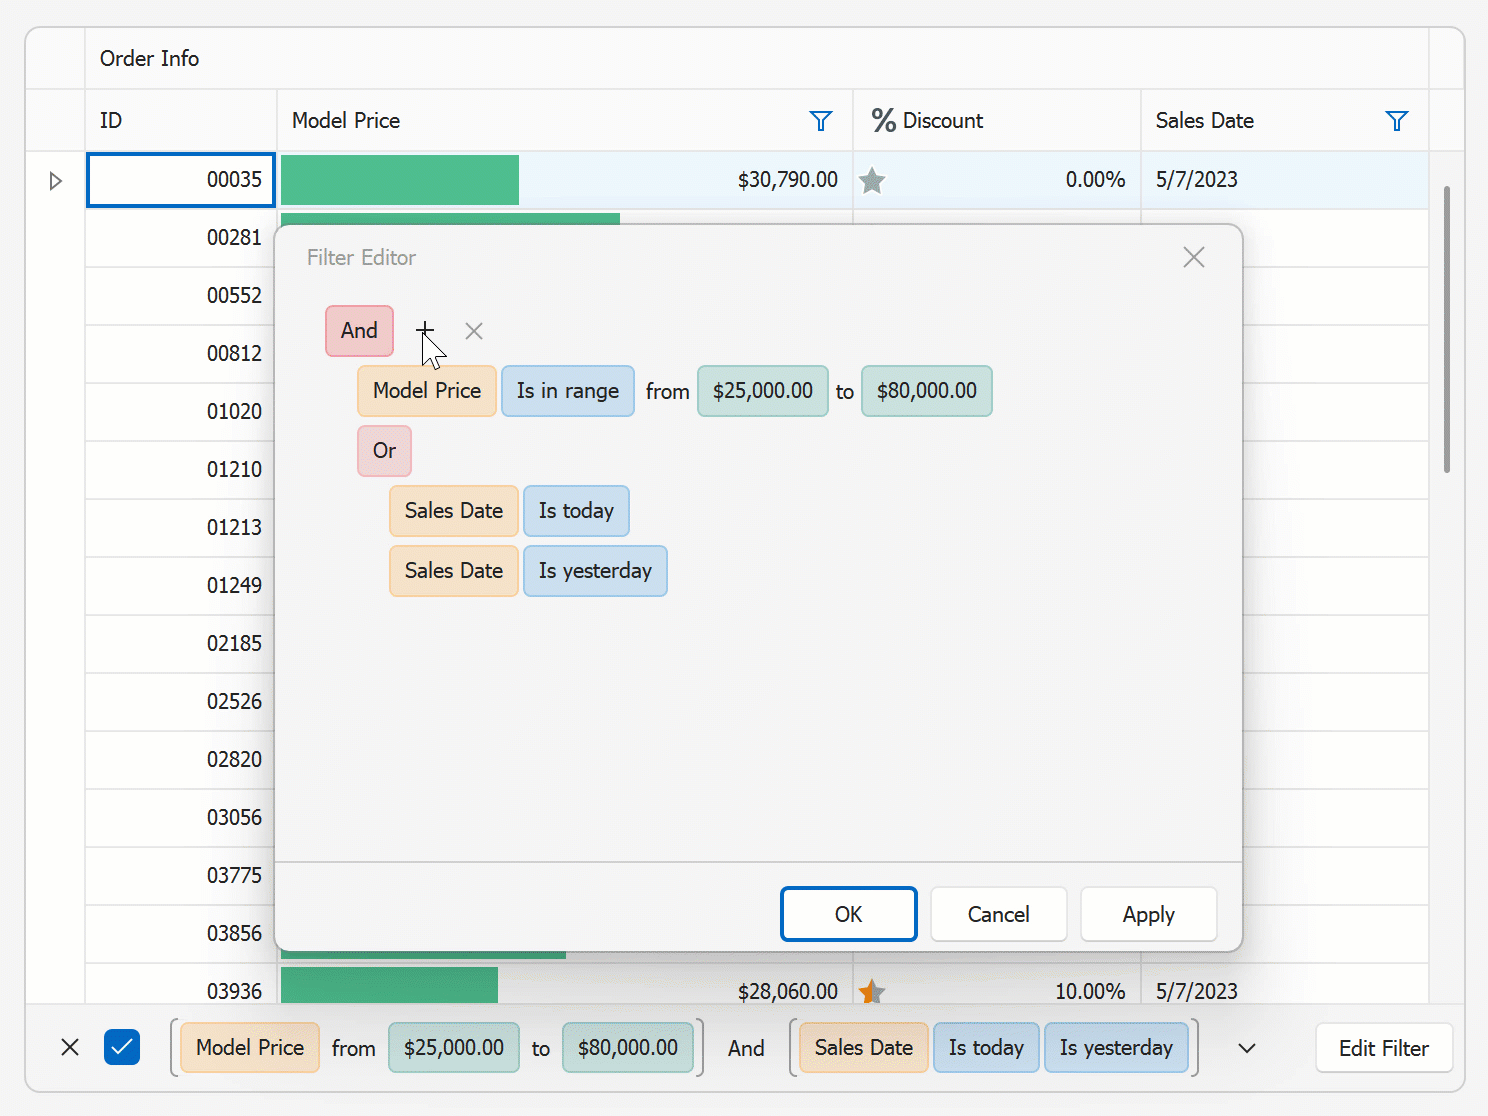The height and width of the screenshot is (1116, 1488).
Task: Clear the active filter with bottom-bar X icon
Action: (x=69, y=1047)
